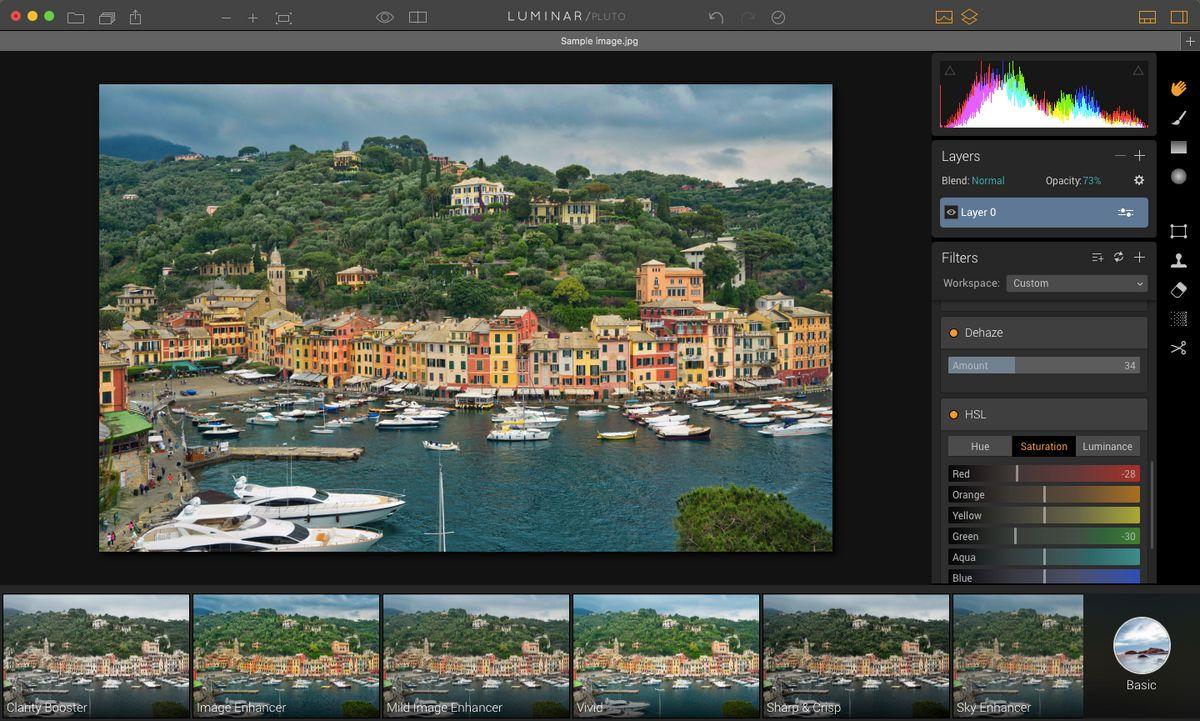
Task: Toggle the histogram display icon
Action: click(944, 17)
